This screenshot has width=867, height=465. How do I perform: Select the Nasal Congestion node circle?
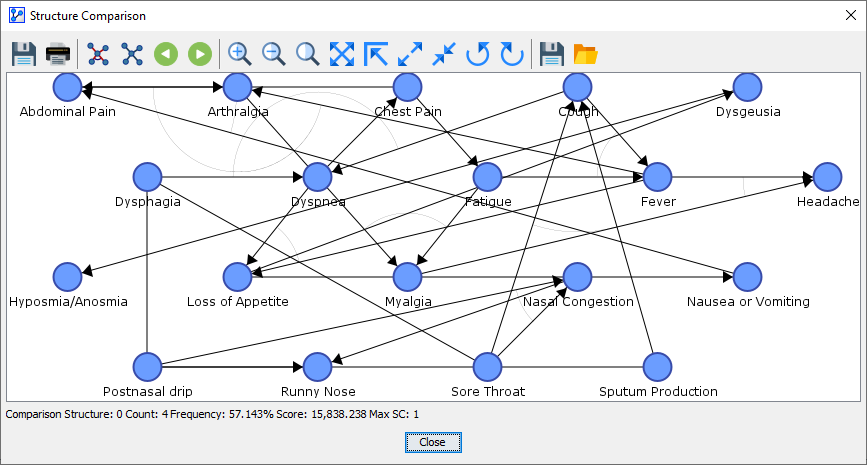point(578,277)
